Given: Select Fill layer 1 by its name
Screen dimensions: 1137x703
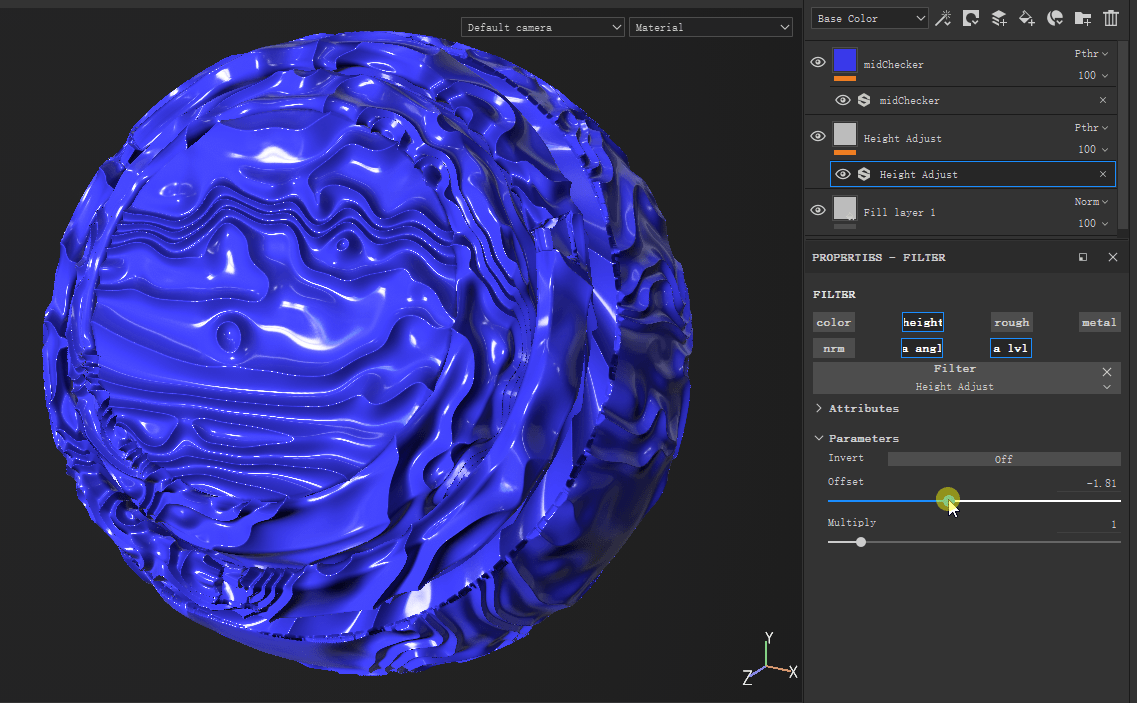Looking at the screenshot, I should coord(899,213).
